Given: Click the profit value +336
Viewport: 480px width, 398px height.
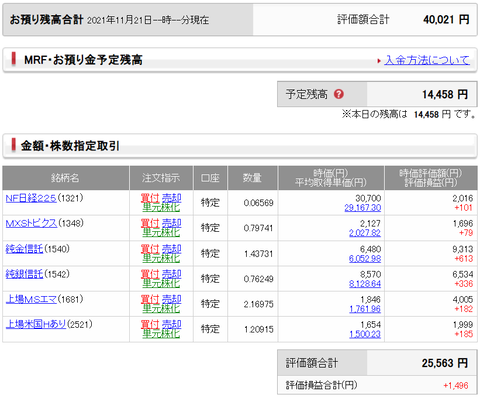Looking at the screenshot, I should coord(464,284).
